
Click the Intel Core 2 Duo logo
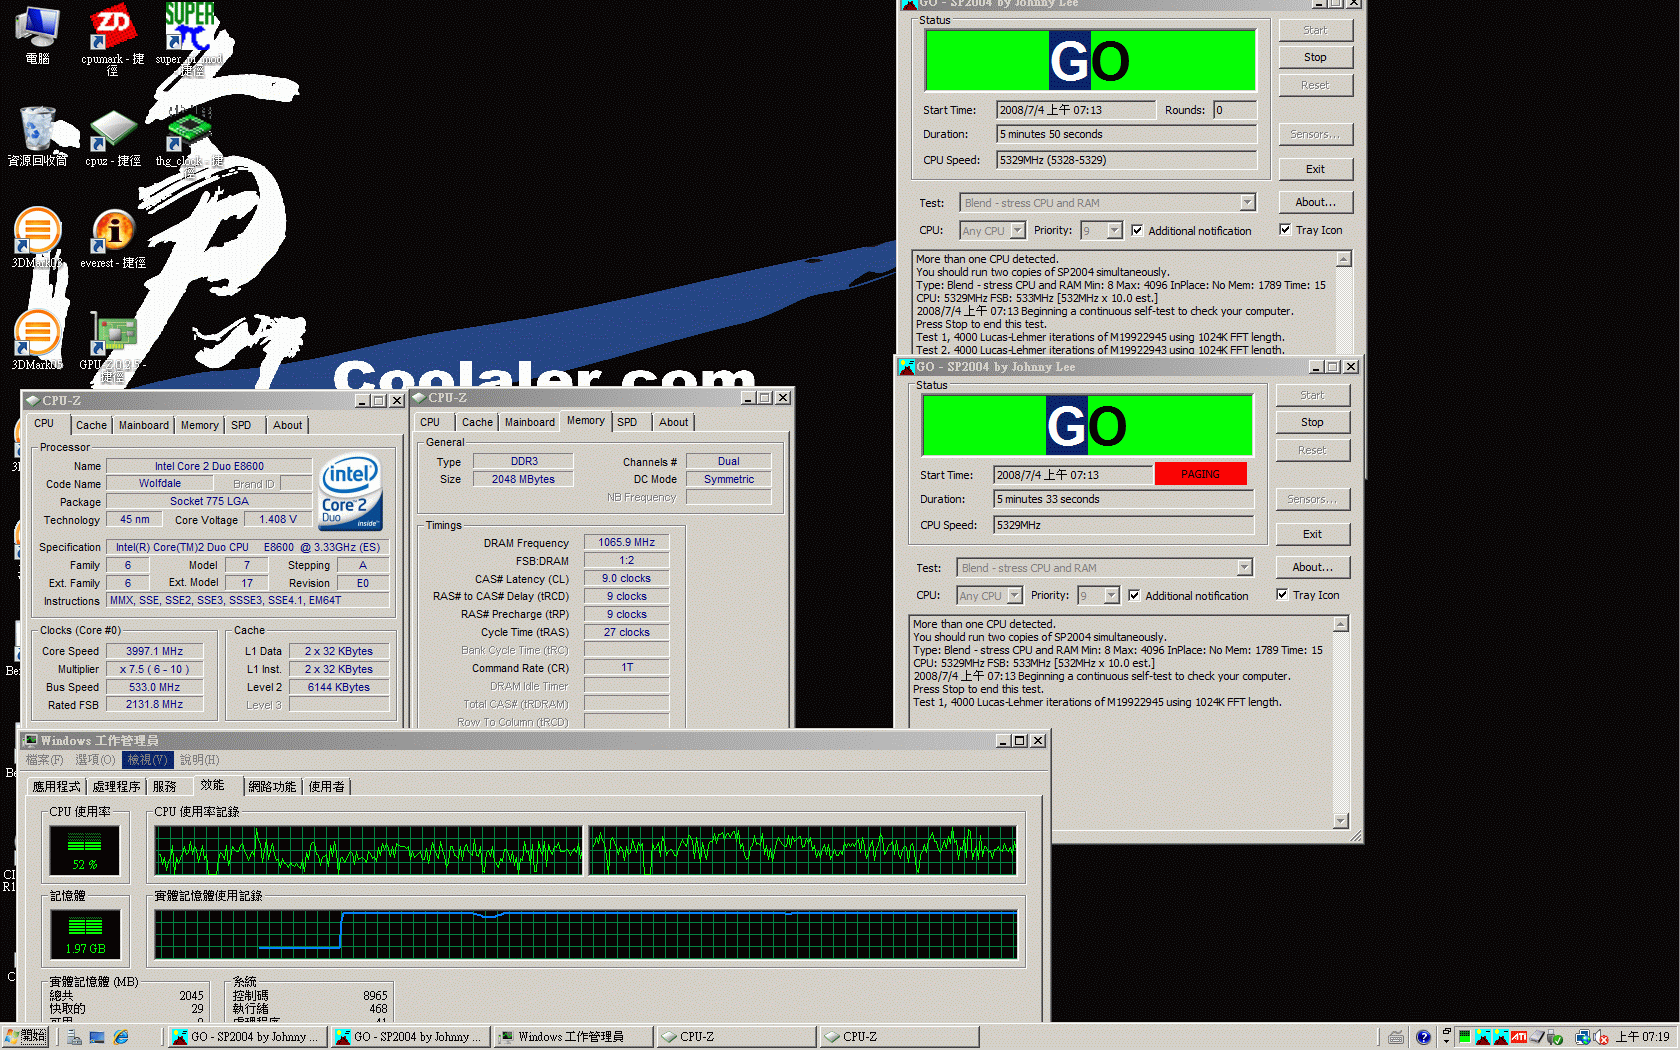tap(350, 491)
